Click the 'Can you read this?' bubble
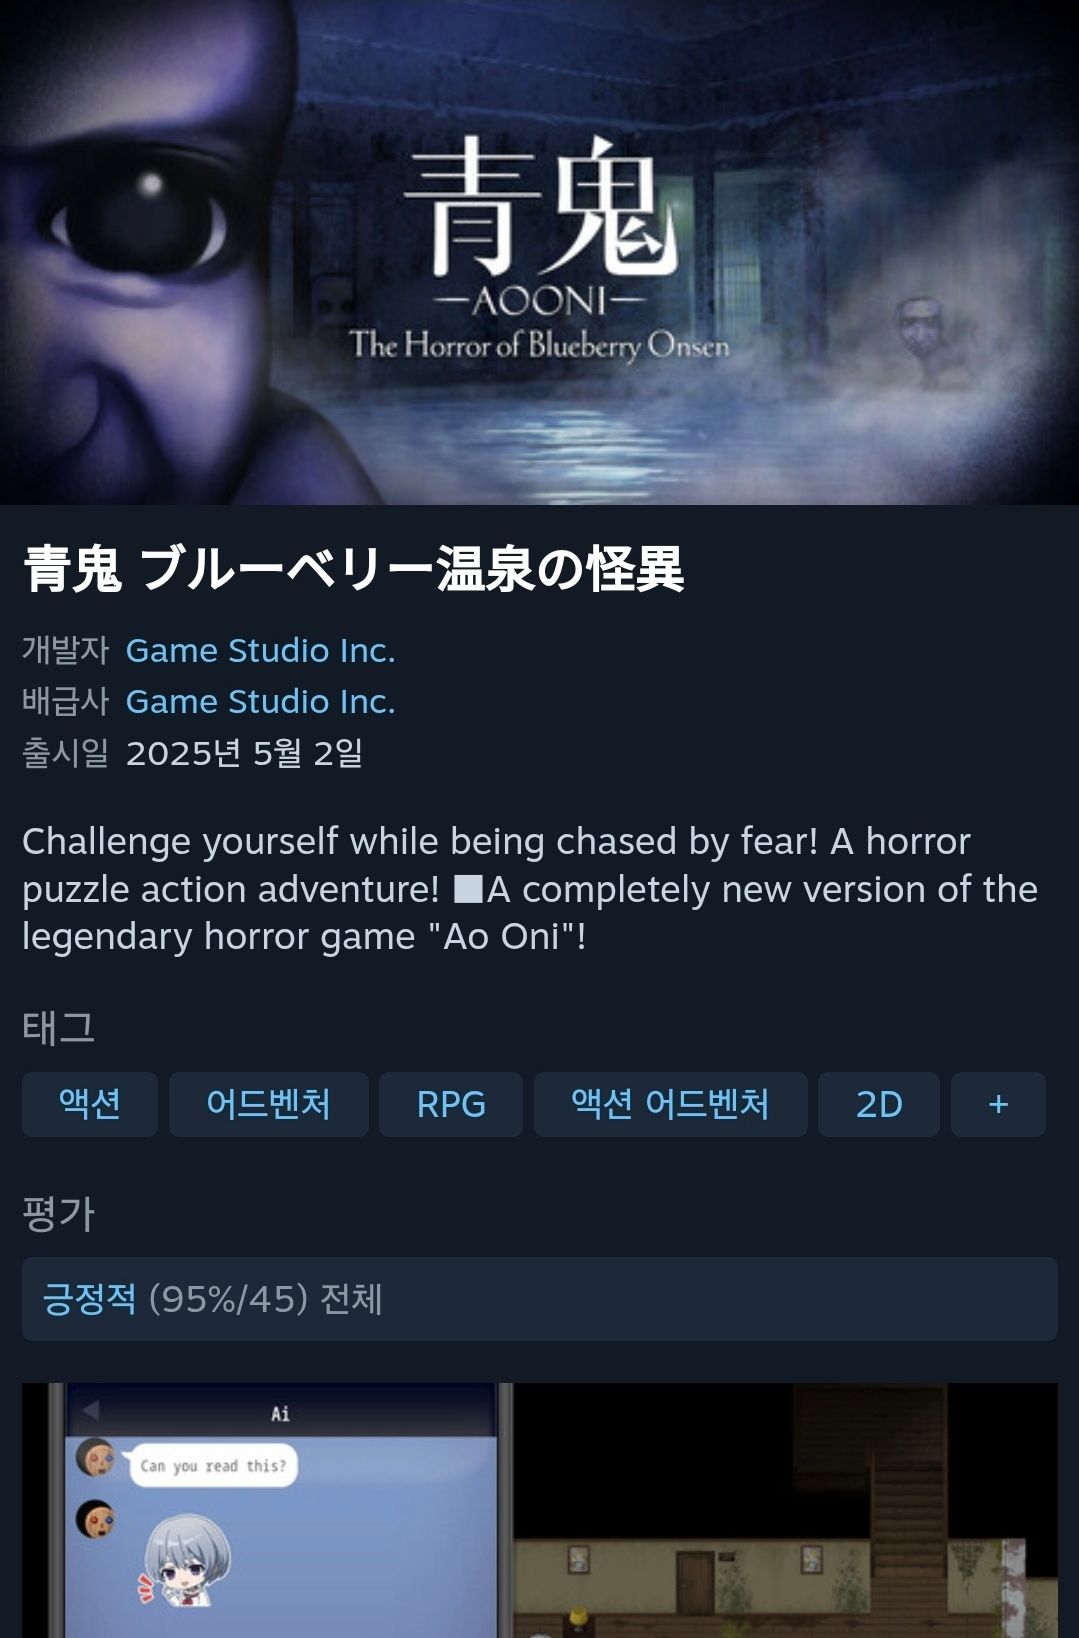Screen dimensions: 1079x1638 click(x=213, y=1466)
